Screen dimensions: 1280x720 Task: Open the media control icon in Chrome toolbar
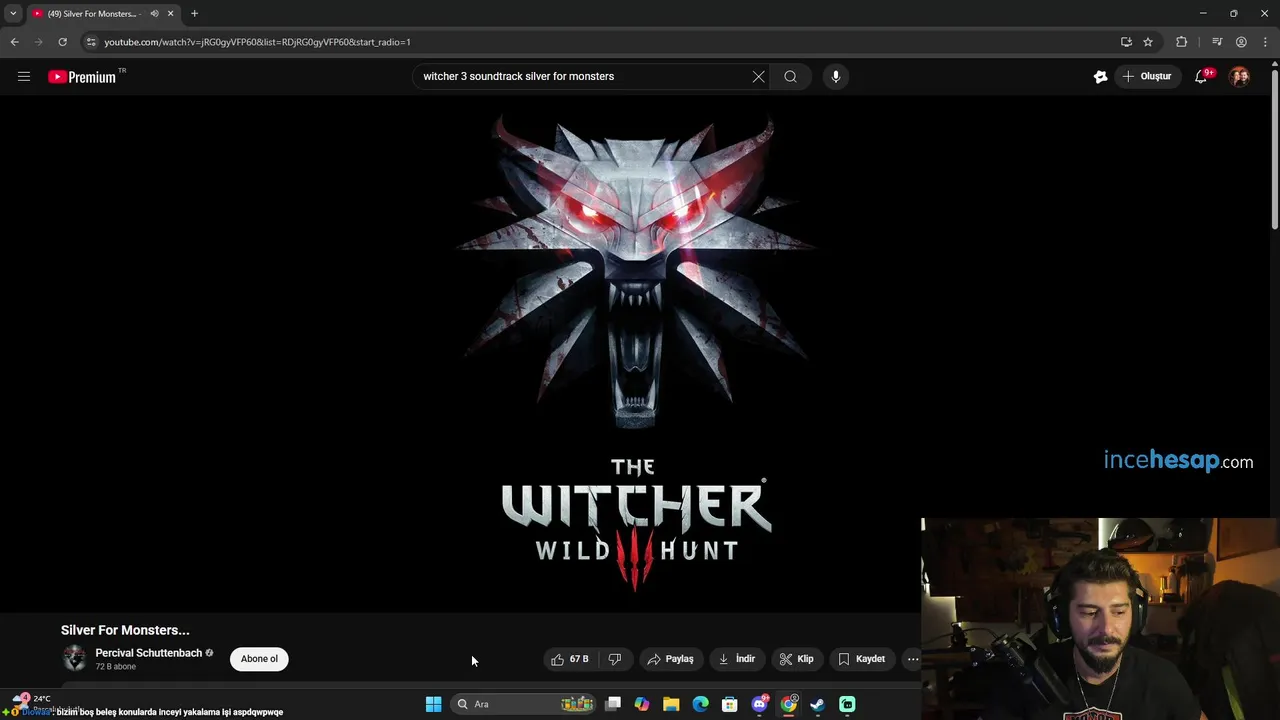tap(1217, 42)
